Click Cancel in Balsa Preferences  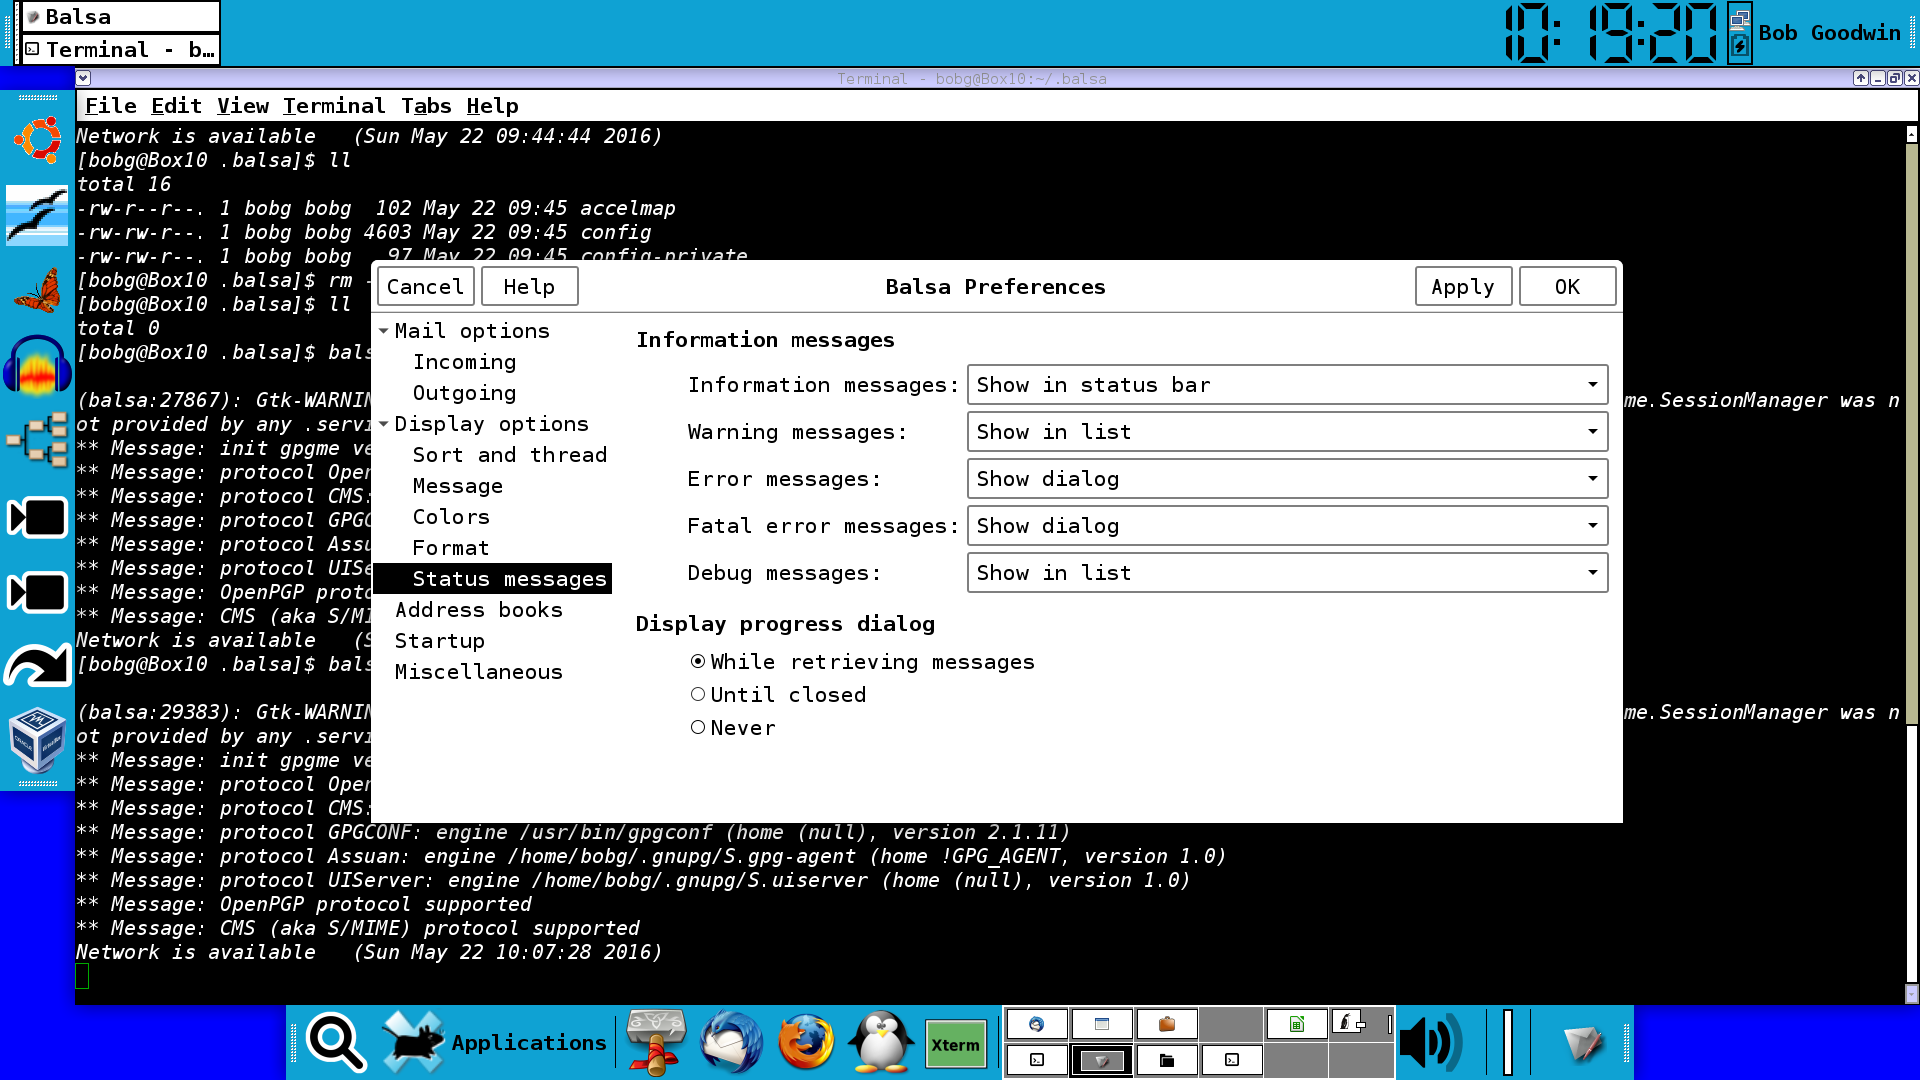(x=426, y=287)
